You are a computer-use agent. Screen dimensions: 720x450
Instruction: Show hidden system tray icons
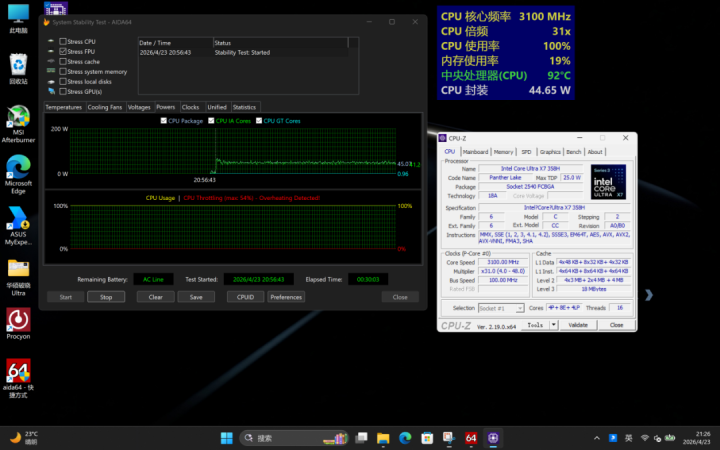click(x=599, y=438)
